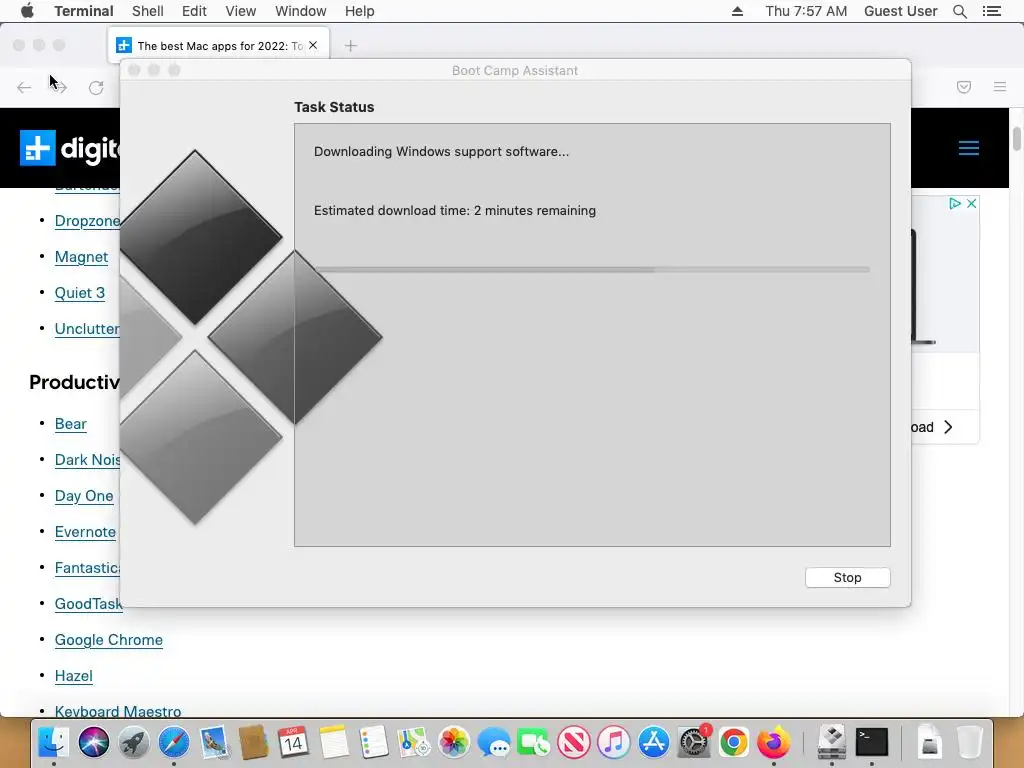Open the Notes app in Dock
The width and height of the screenshot is (1024, 768).
tap(334, 743)
